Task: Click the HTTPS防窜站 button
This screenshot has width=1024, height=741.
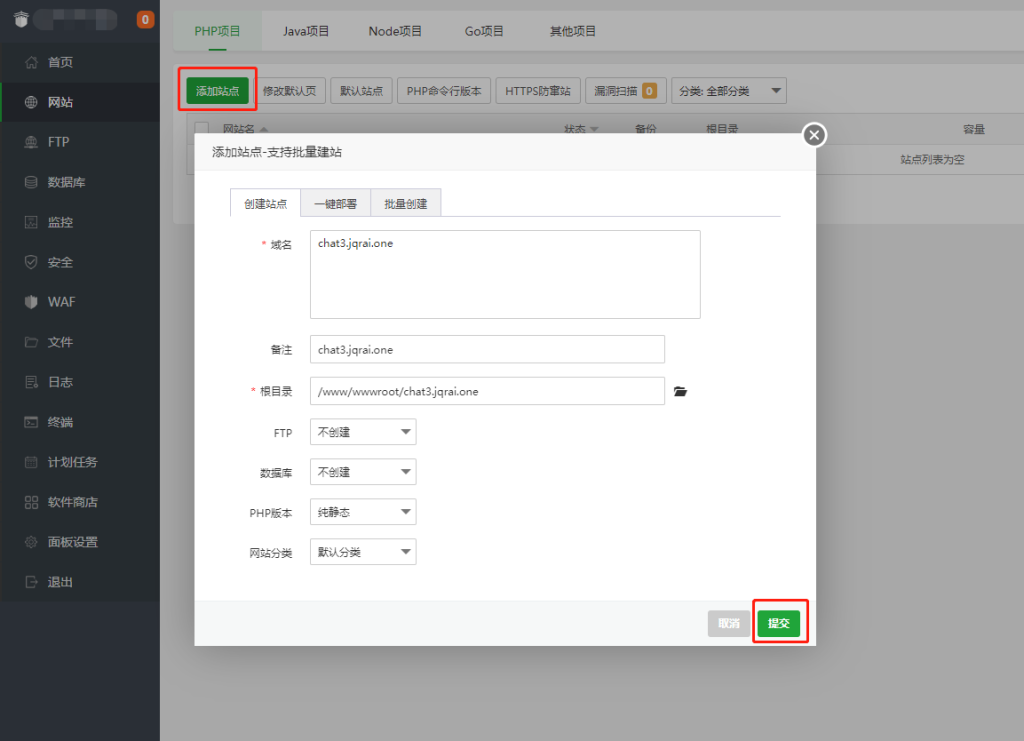Action: tap(537, 91)
